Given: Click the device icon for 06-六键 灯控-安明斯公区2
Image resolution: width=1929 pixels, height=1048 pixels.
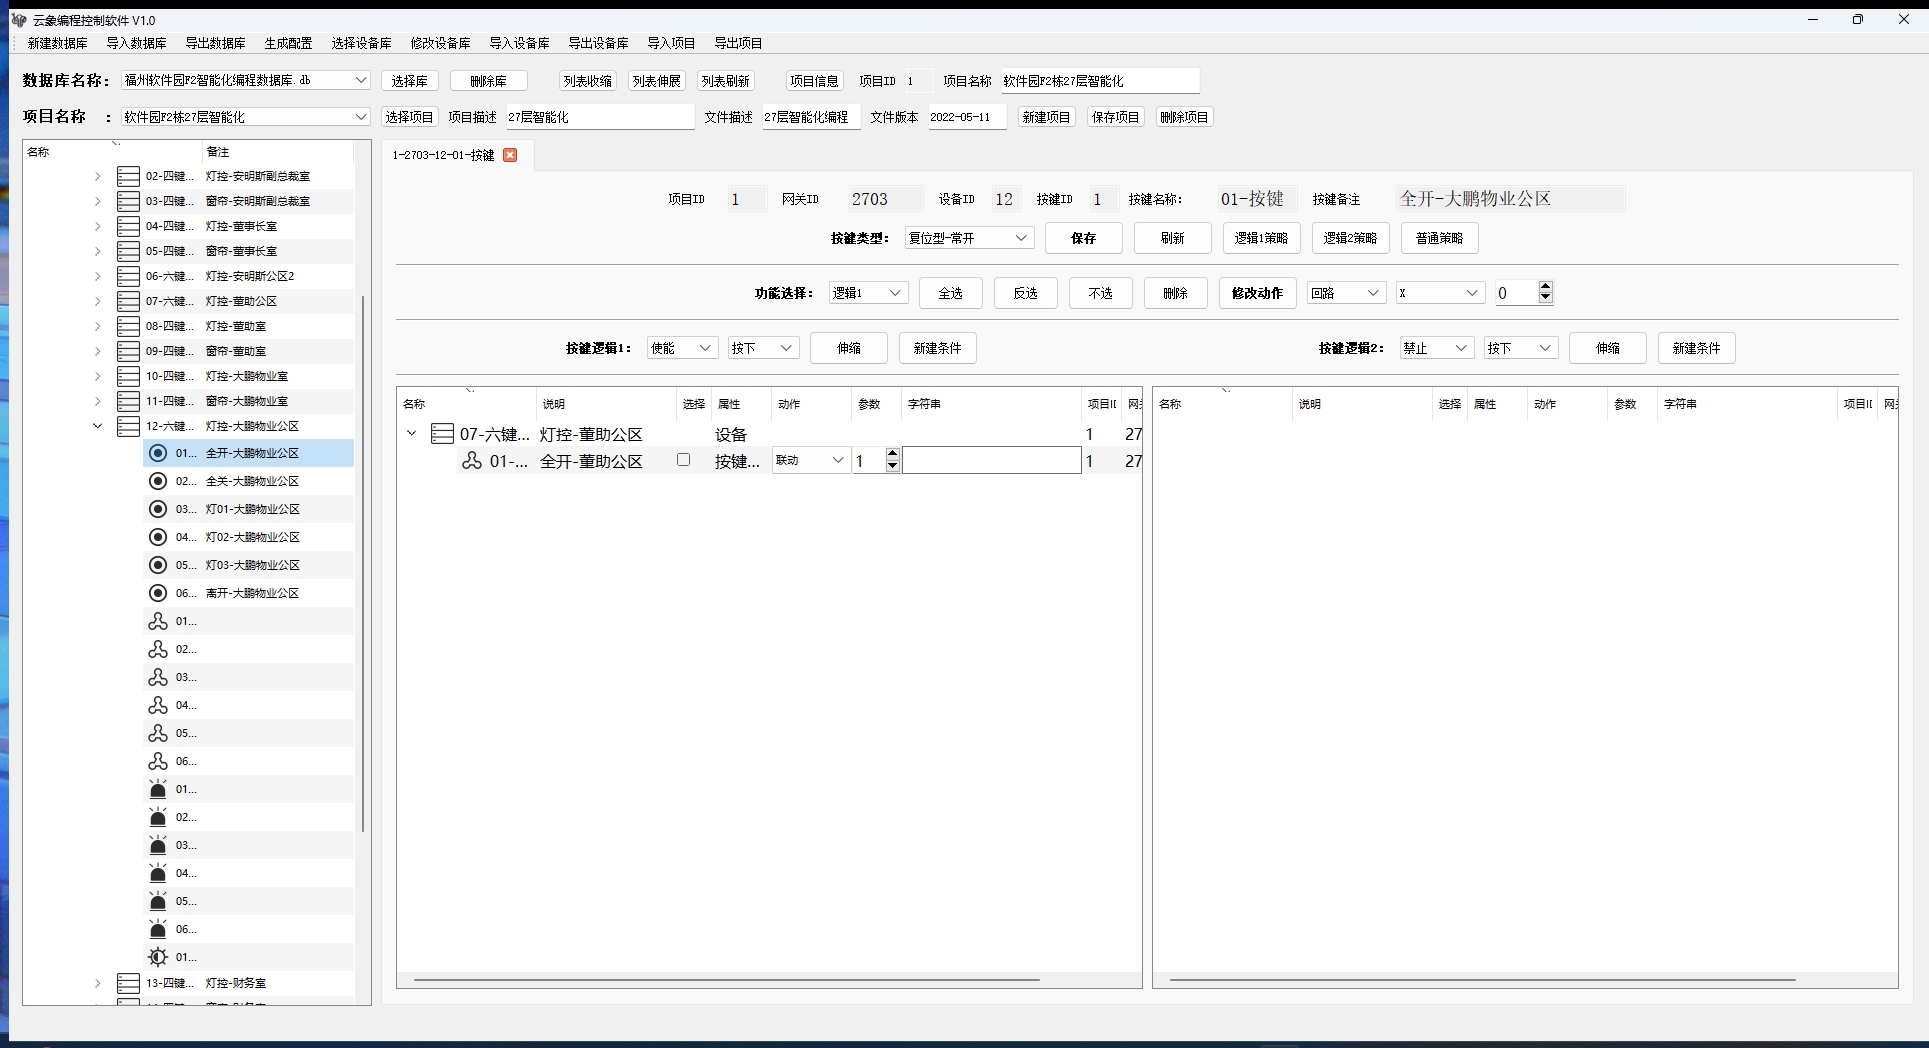Looking at the screenshot, I should [x=128, y=276].
